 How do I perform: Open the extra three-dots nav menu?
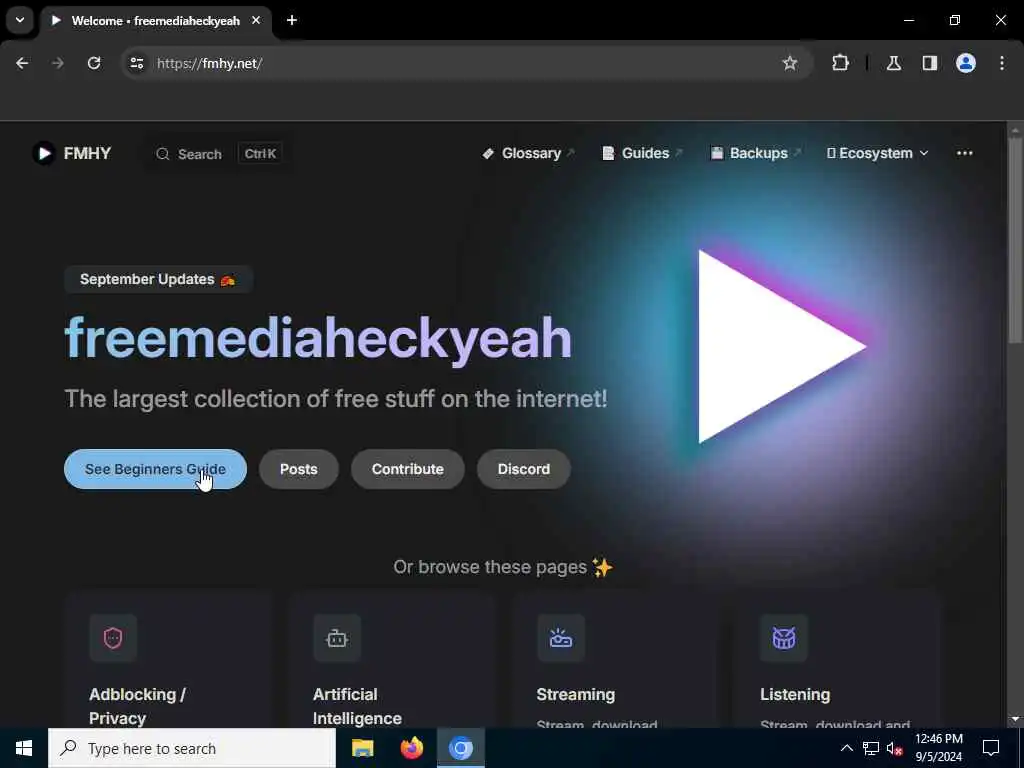(x=965, y=153)
